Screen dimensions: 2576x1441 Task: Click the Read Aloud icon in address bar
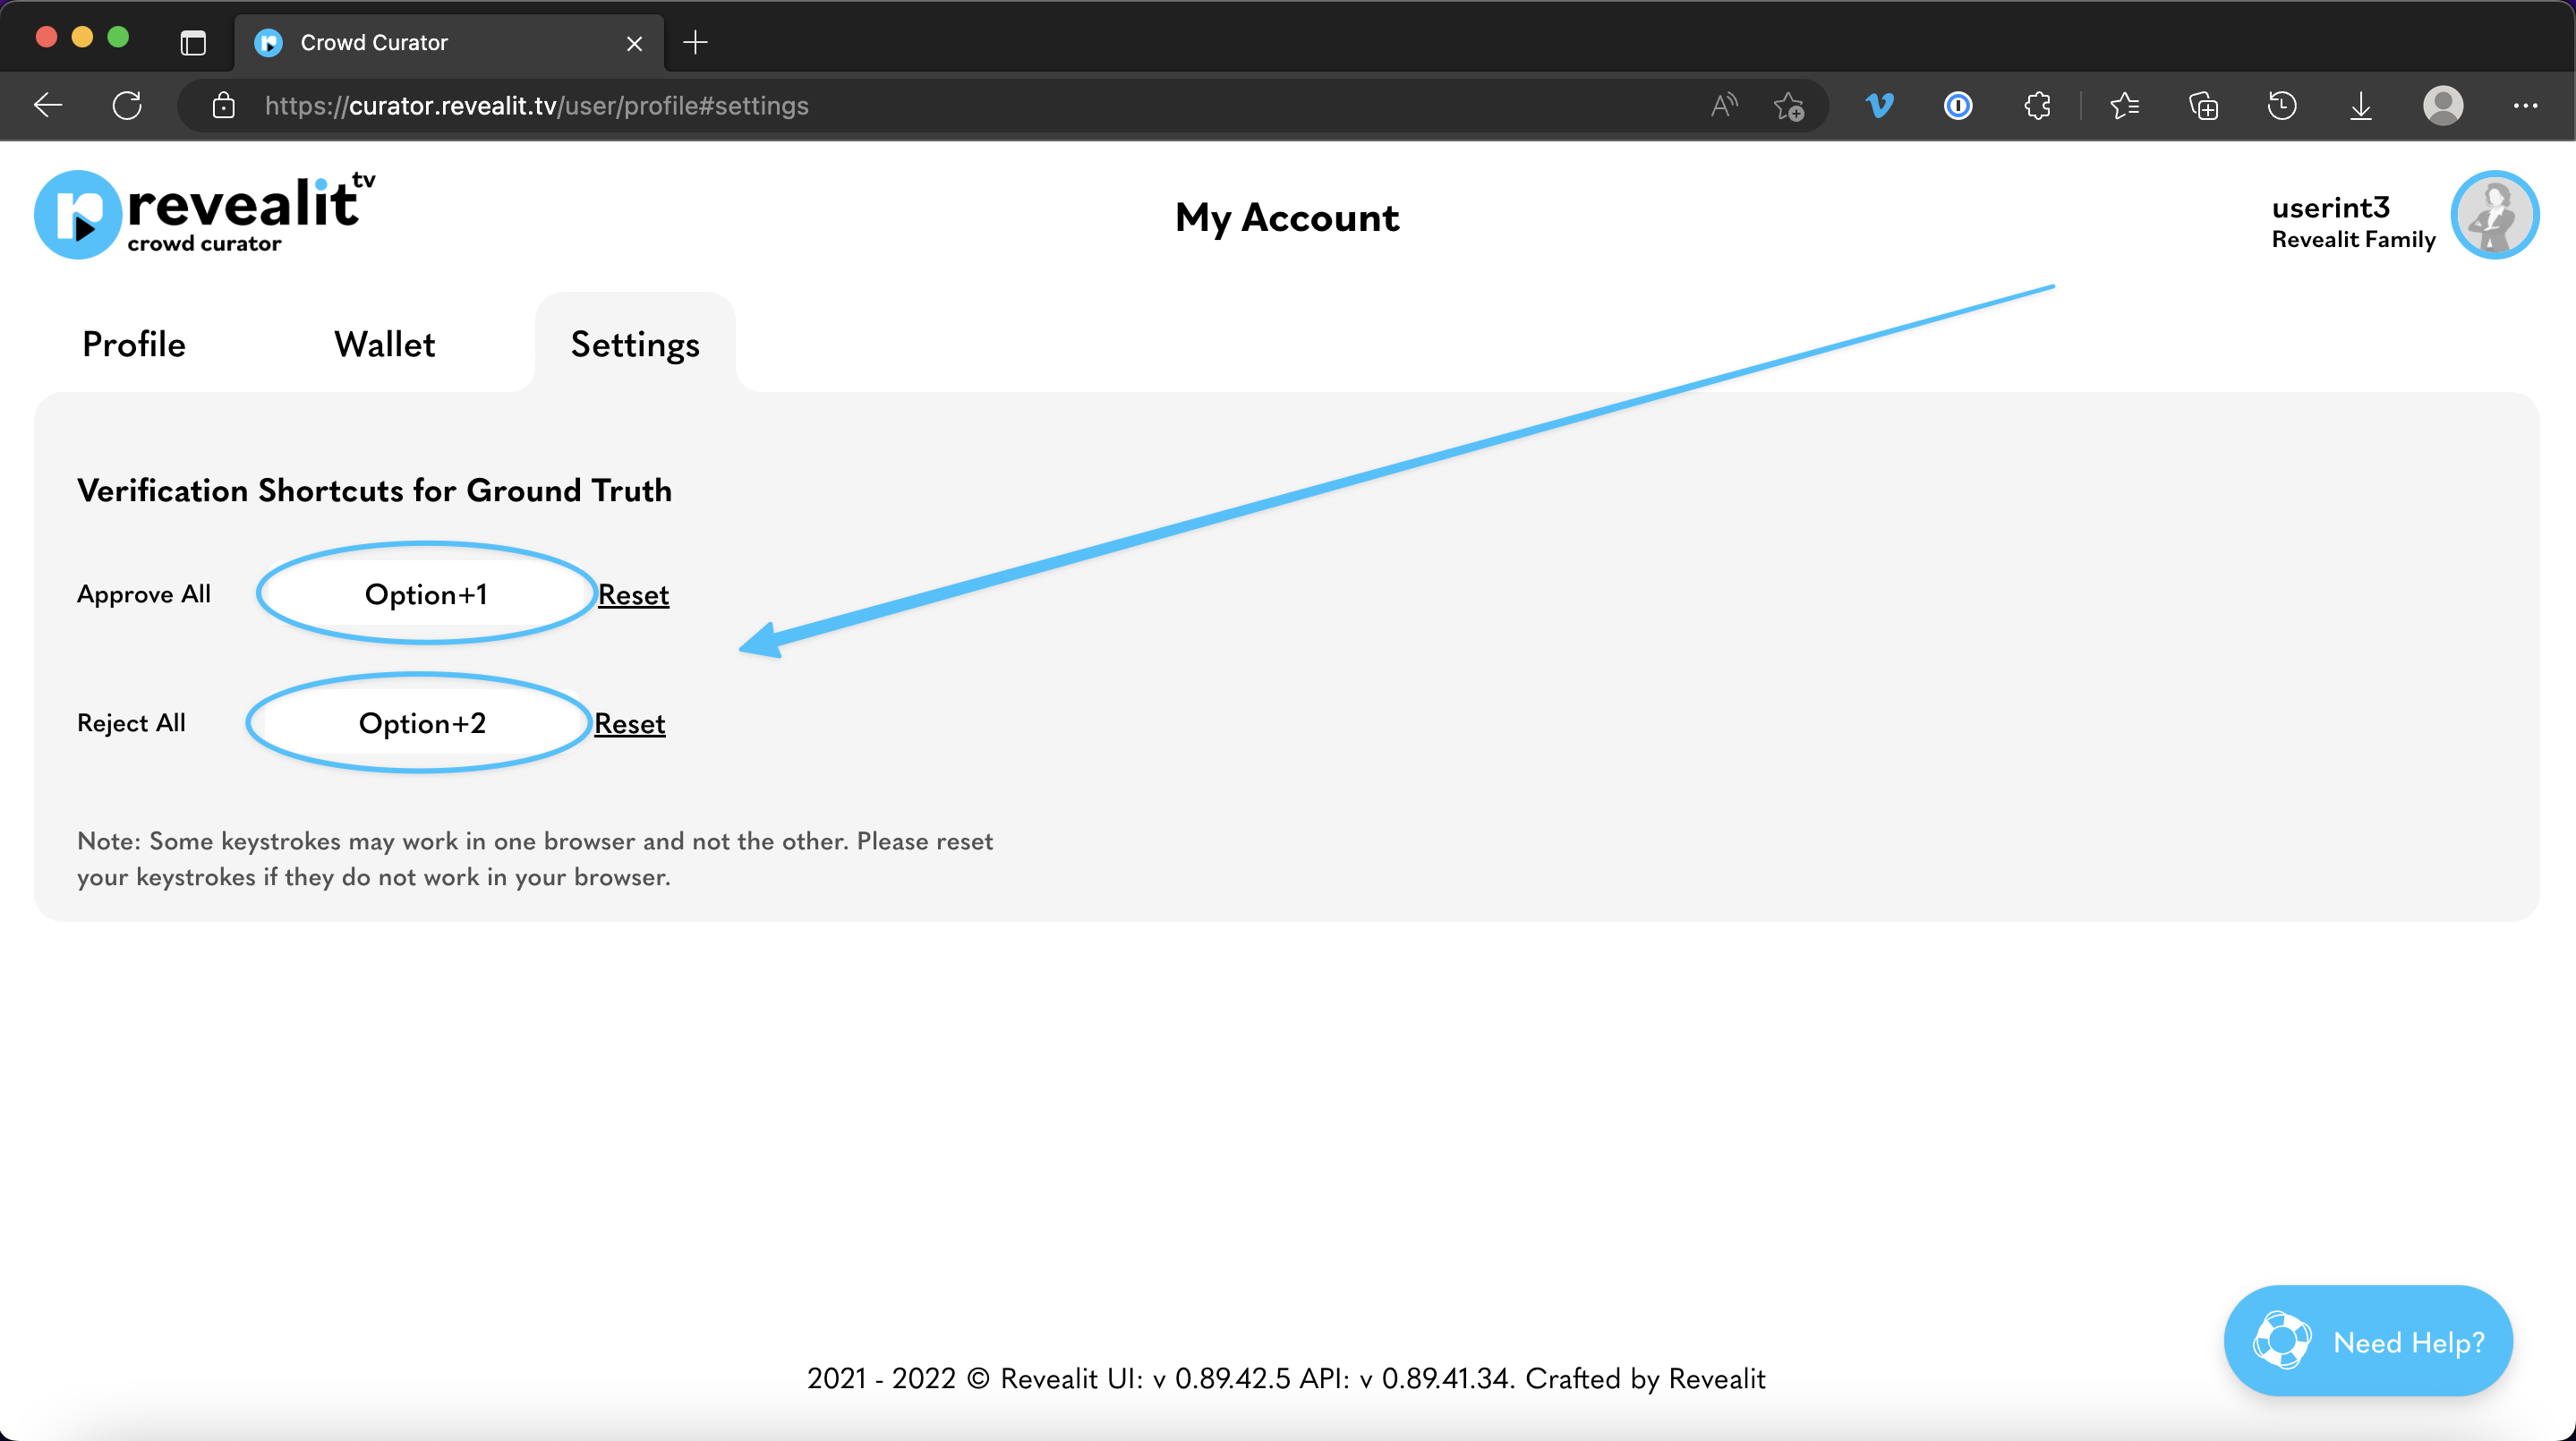[1723, 105]
